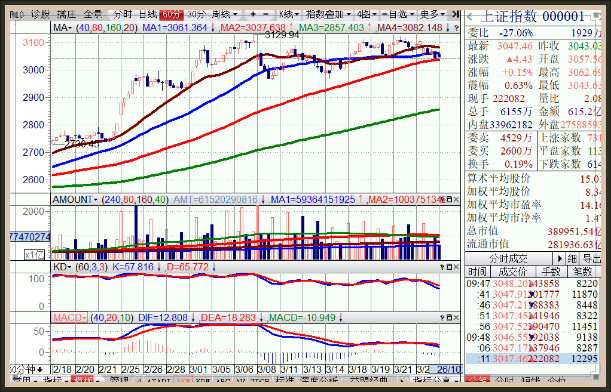Screen dimensions: 611x392
Task: Click the play arrow beside 分时成交
Action: pos(560,258)
